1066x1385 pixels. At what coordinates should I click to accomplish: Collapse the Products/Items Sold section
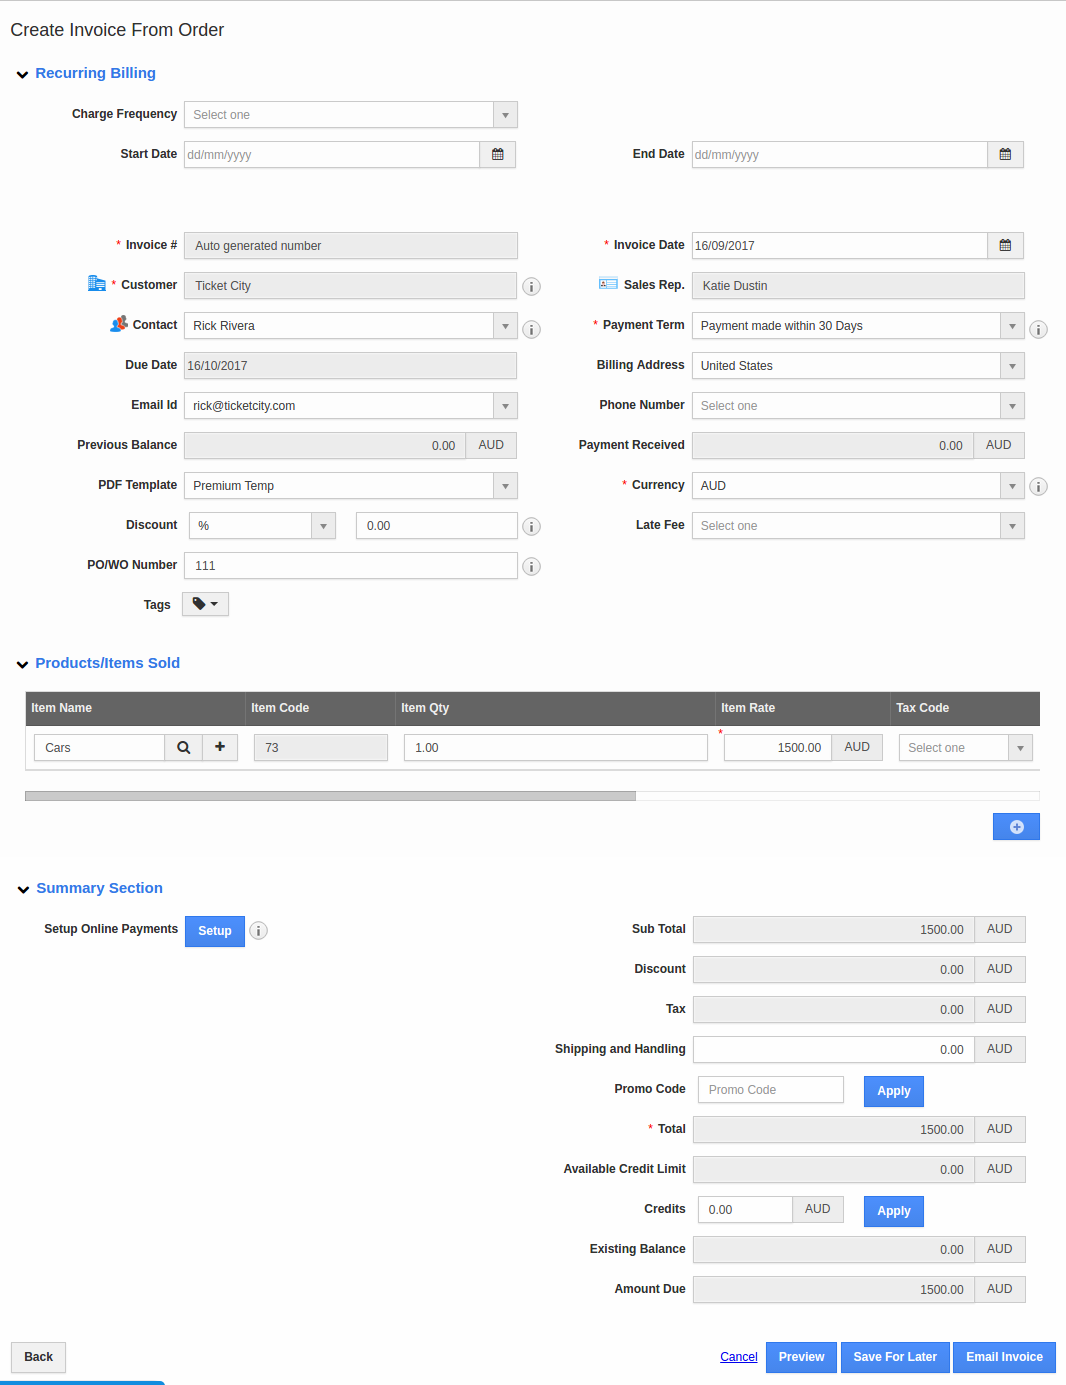[22, 665]
